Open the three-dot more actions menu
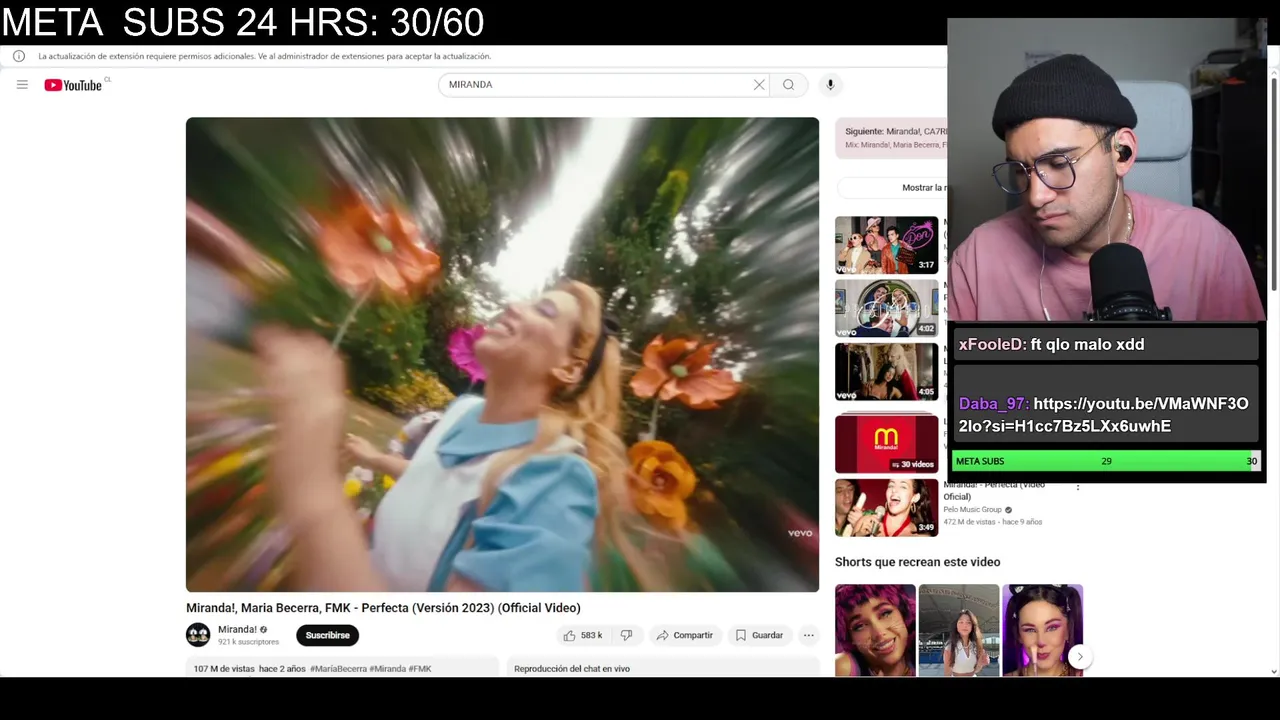Viewport: 1280px width, 720px height. 808,635
